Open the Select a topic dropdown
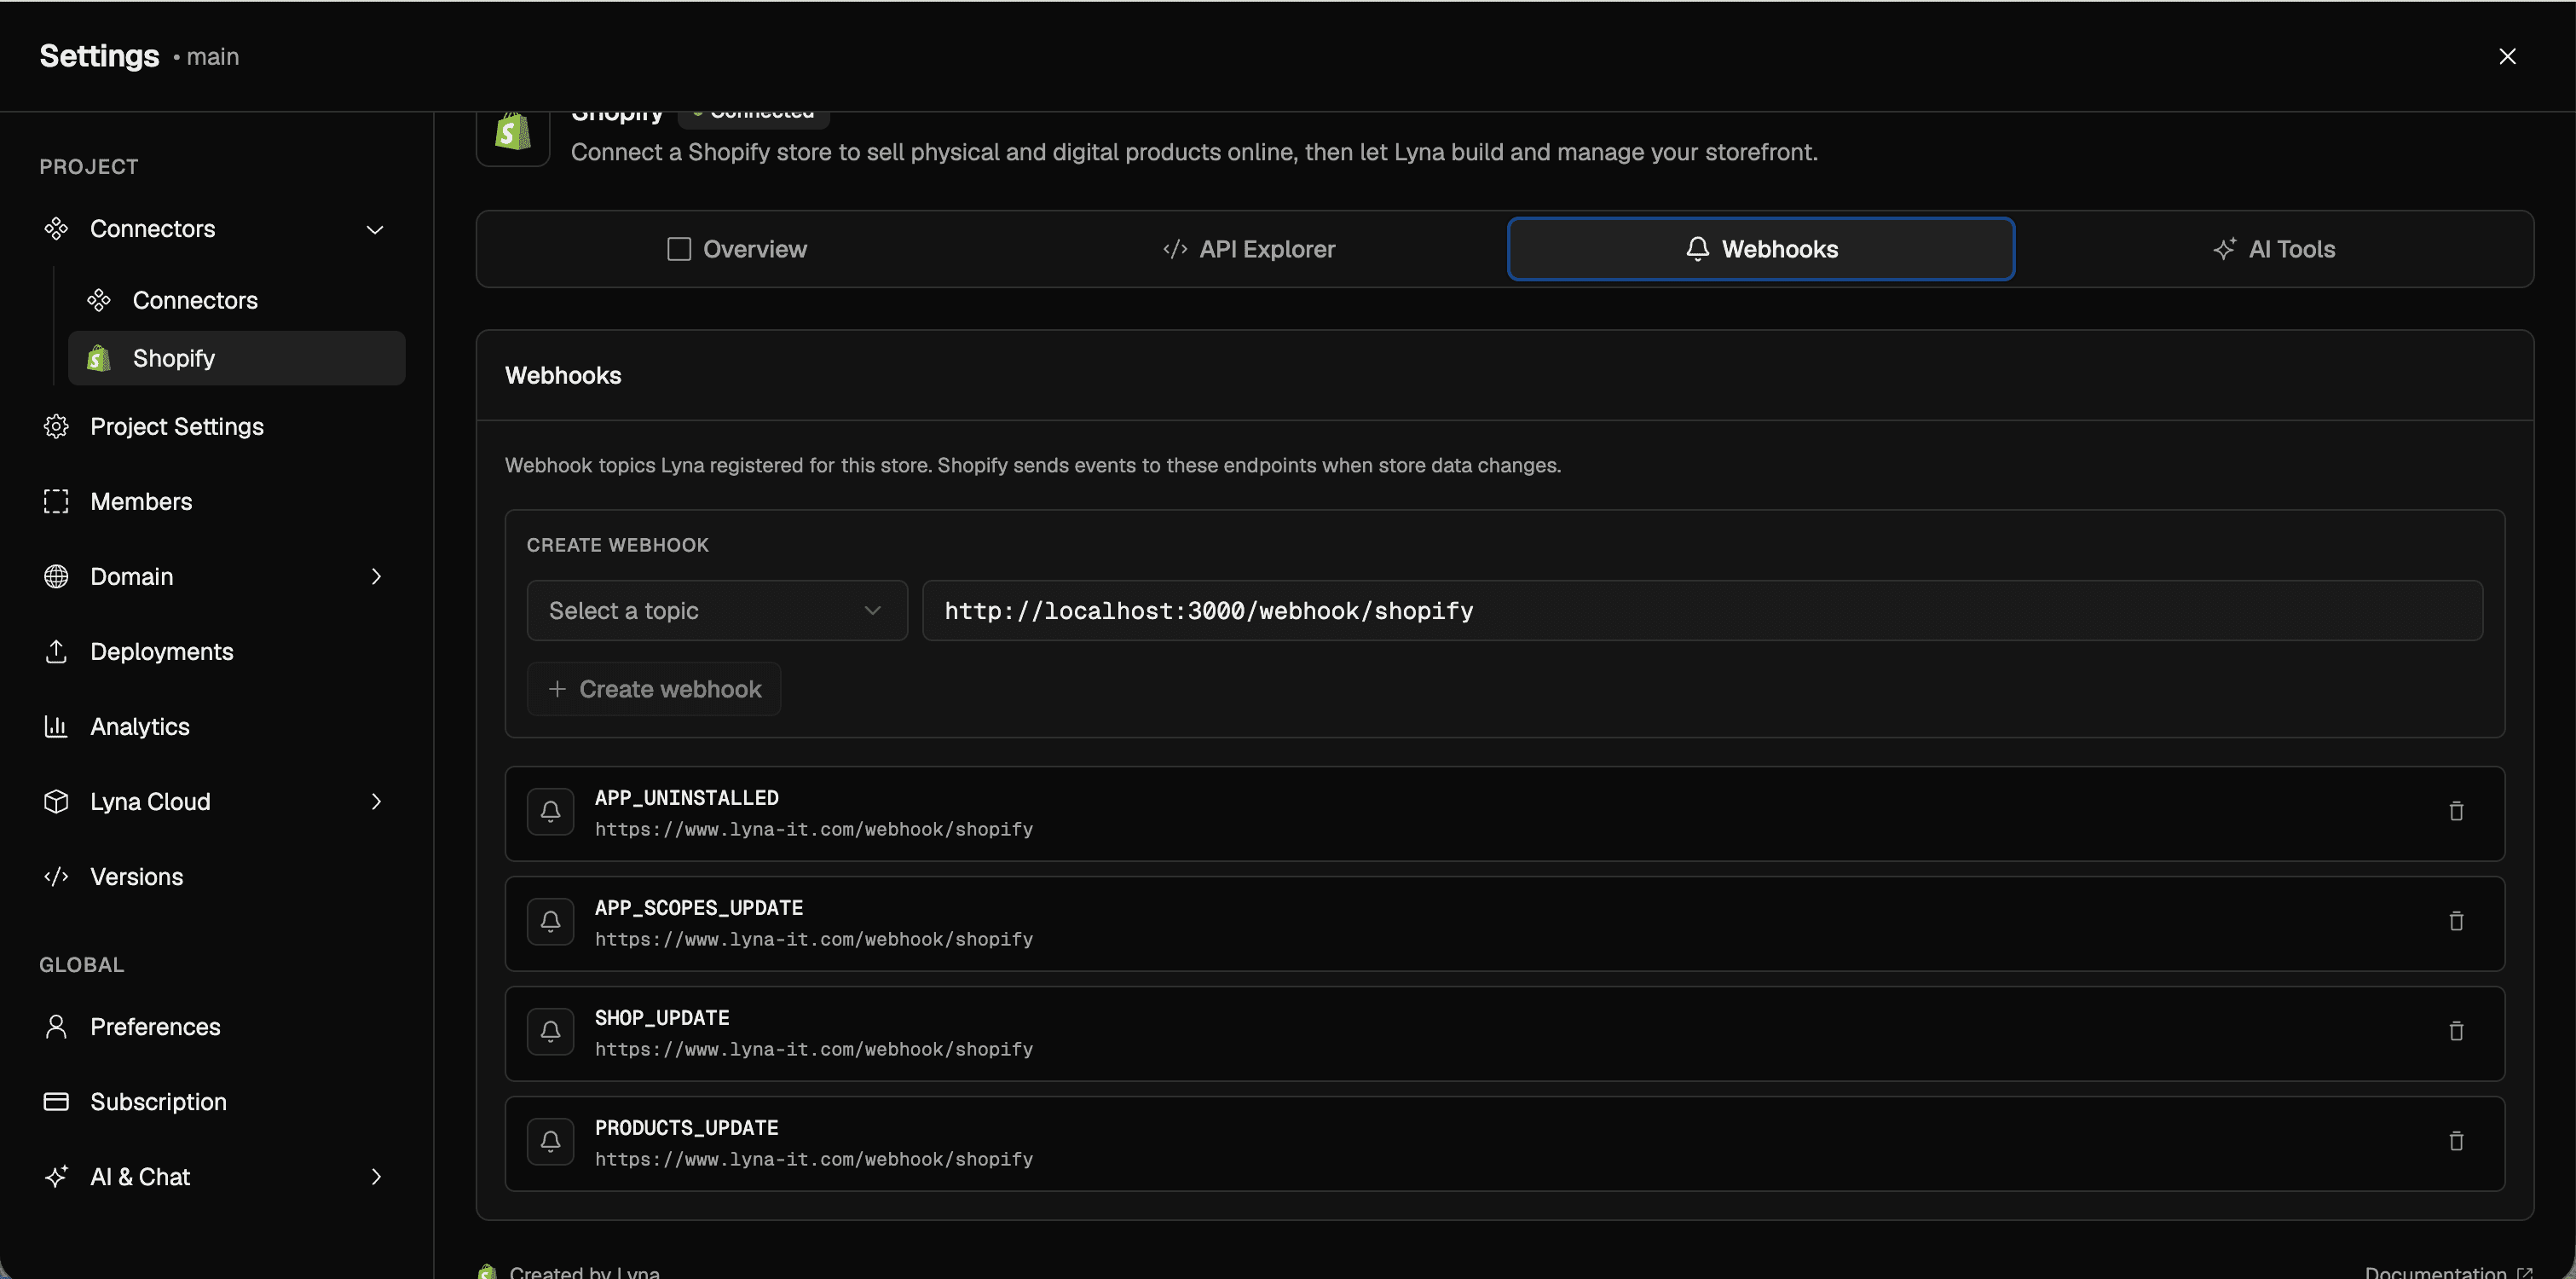Image resolution: width=2576 pixels, height=1279 pixels. point(717,611)
